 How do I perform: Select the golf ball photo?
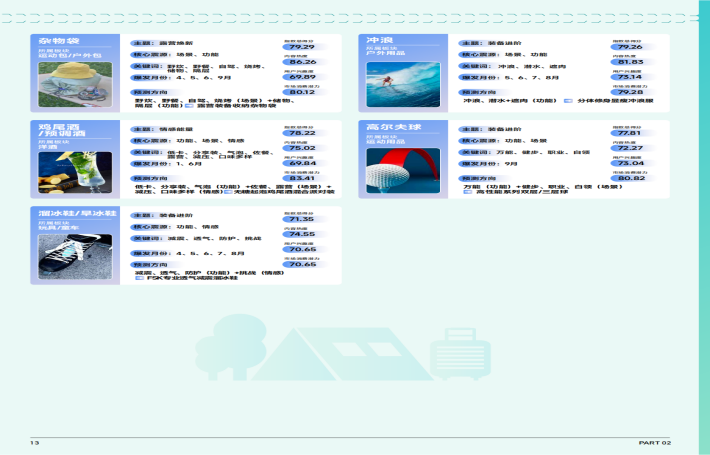402,167
